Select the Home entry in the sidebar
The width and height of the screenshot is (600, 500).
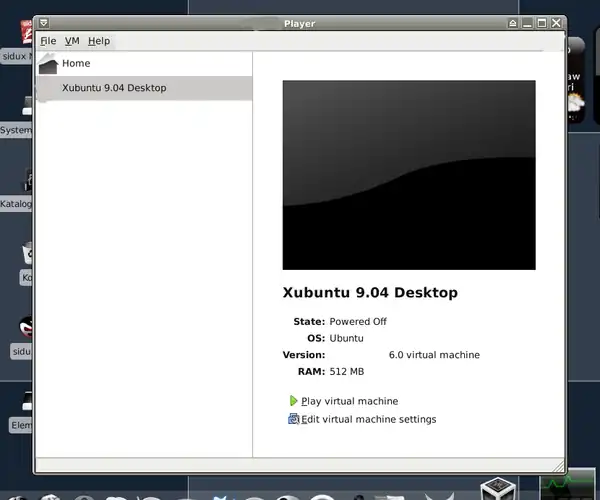pos(76,64)
